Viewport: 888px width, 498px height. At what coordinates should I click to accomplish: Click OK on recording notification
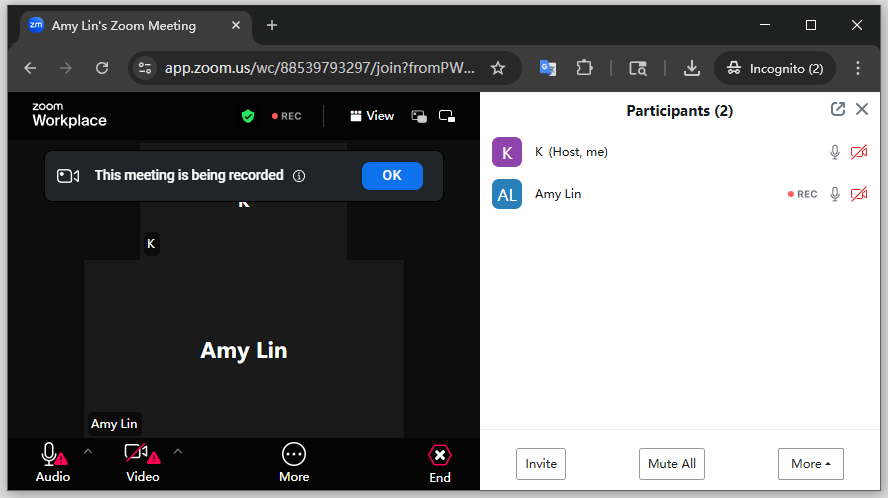pos(392,175)
